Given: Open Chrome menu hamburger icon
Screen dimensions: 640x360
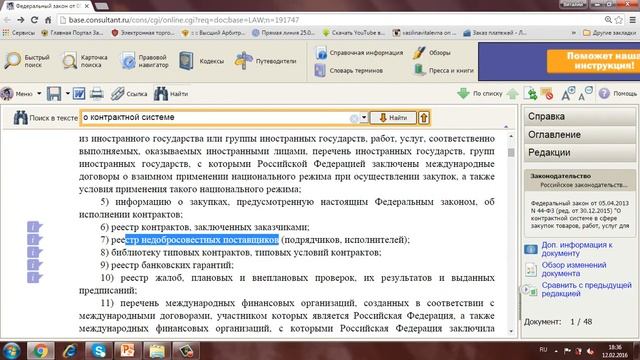Looking at the screenshot, I should (x=632, y=20).
